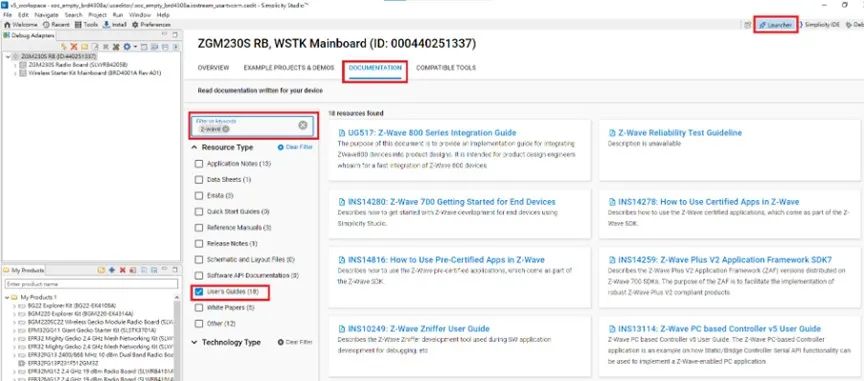Click red X in My Products toolbar
The height and width of the screenshot is (381, 864).
coord(122,270)
